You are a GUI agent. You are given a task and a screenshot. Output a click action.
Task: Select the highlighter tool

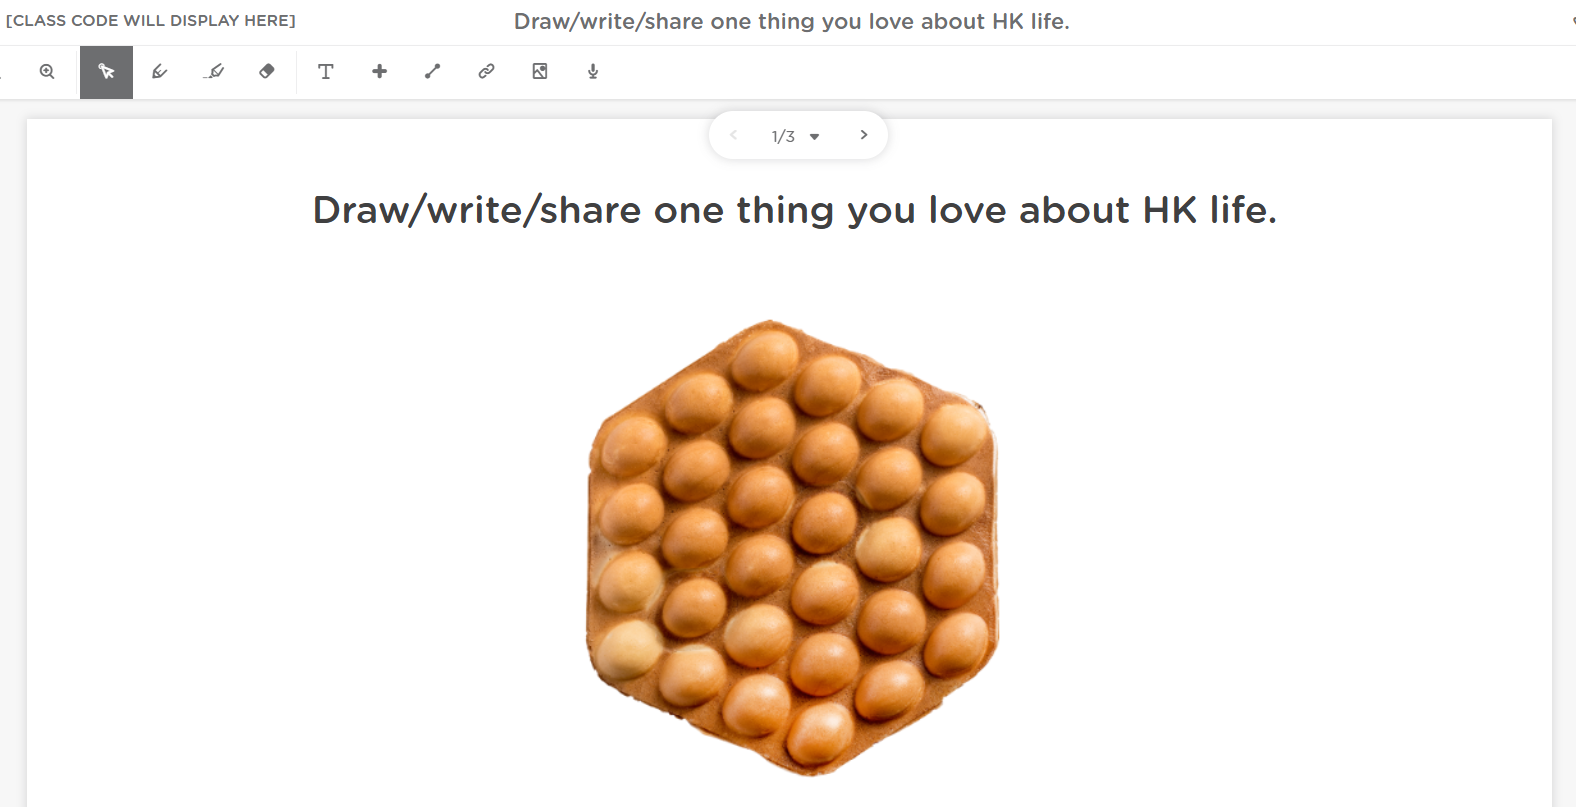click(x=213, y=72)
